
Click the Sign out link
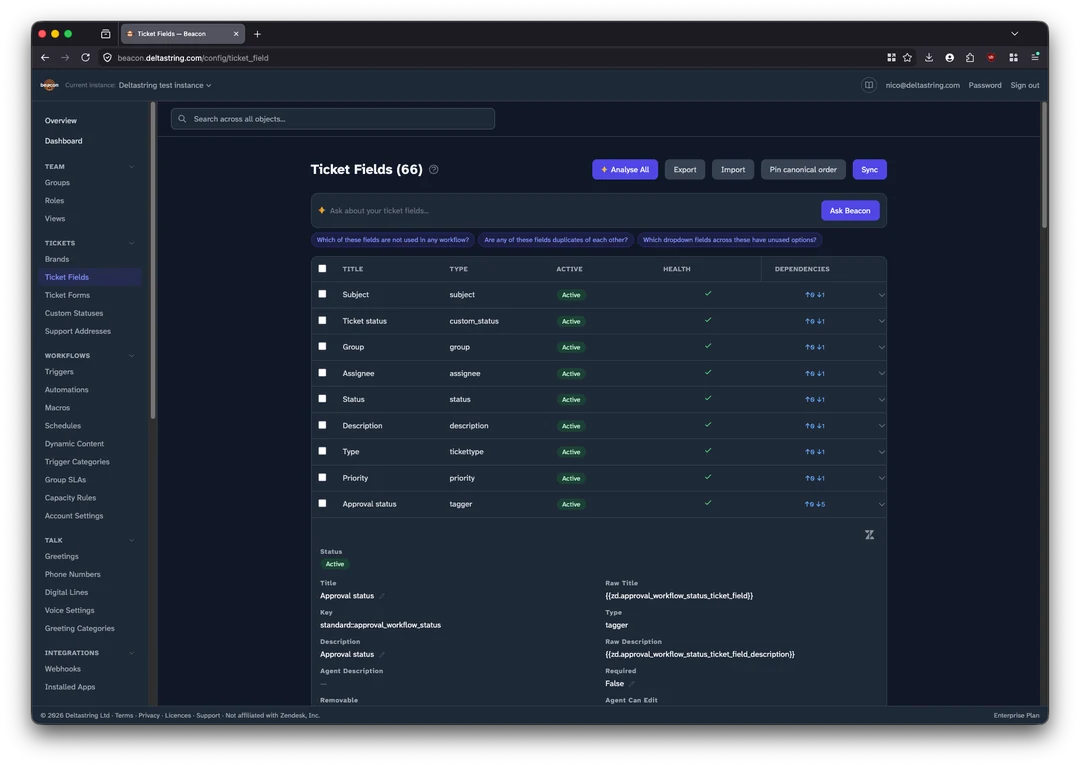(1024, 85)
